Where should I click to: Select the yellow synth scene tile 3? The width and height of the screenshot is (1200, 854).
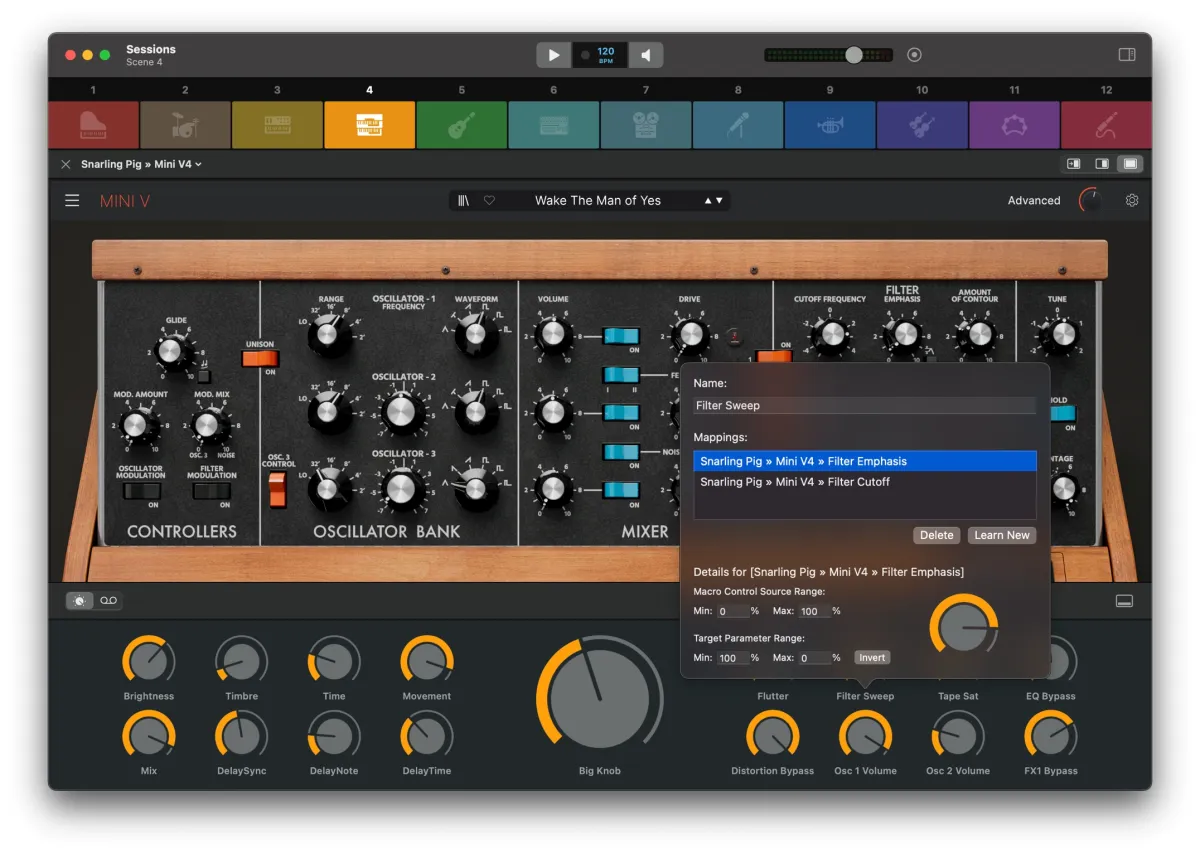[x=277, y=125]
